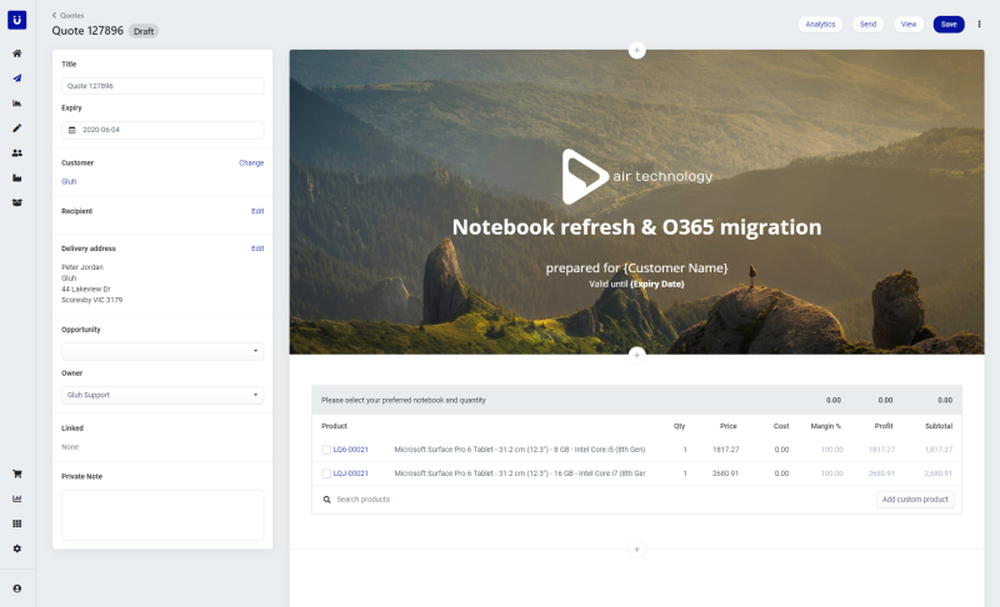1000x607 pixels.
Task: Open the grid apps sidebar icon
Action: click(x=17, y=523)
